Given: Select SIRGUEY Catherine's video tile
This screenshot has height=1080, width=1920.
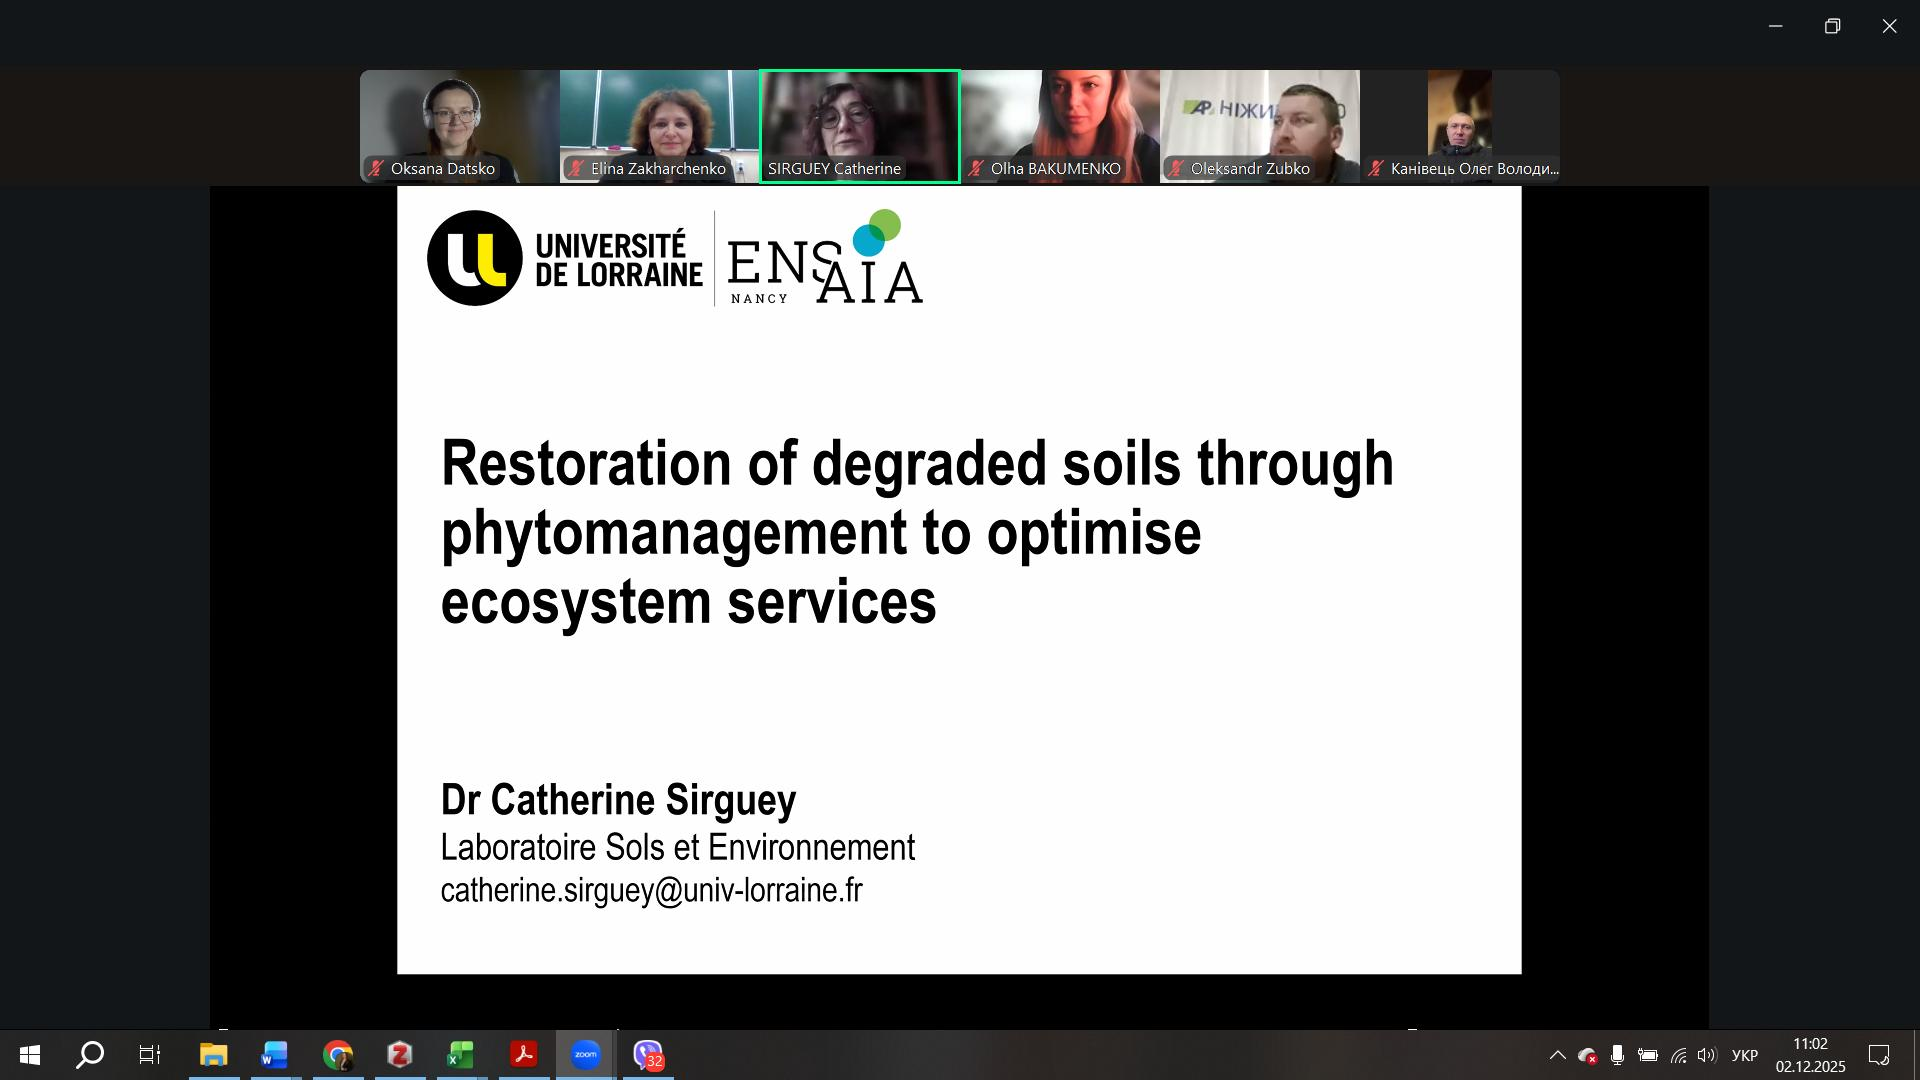Looking at the screenshot, I should pyautogui.click(x=860, y=126).
